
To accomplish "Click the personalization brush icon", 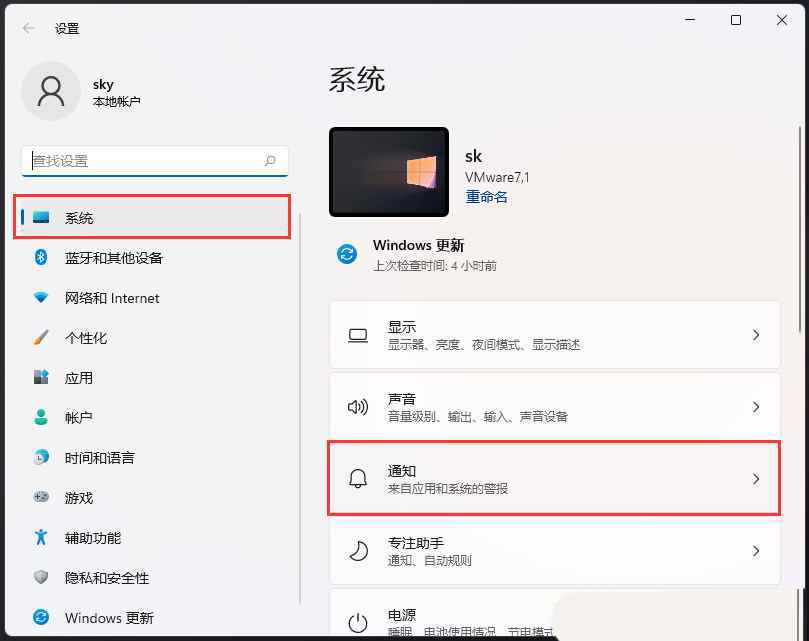I will tap(41, 338).
